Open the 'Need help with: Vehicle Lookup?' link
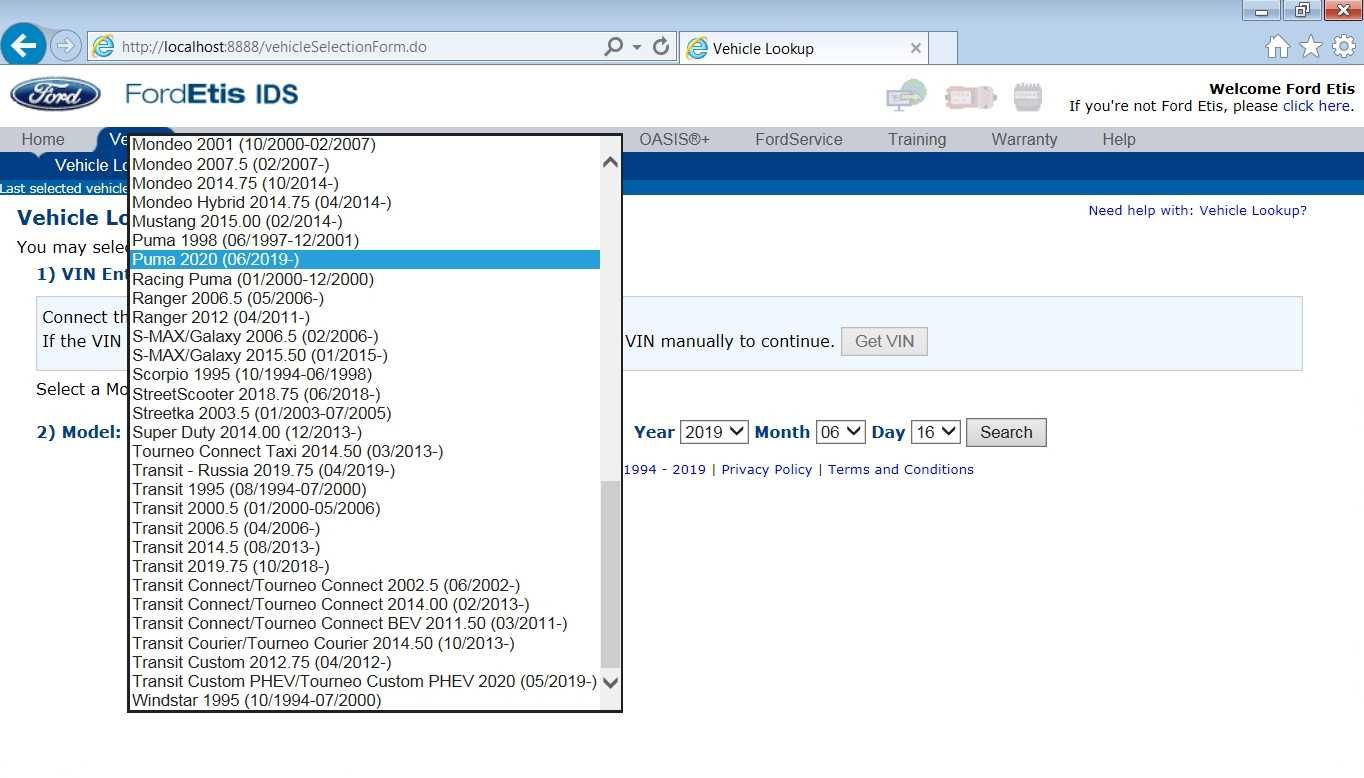This screenshot has height=778, width=1364. pyautogui.click(x=1197, y=210)
